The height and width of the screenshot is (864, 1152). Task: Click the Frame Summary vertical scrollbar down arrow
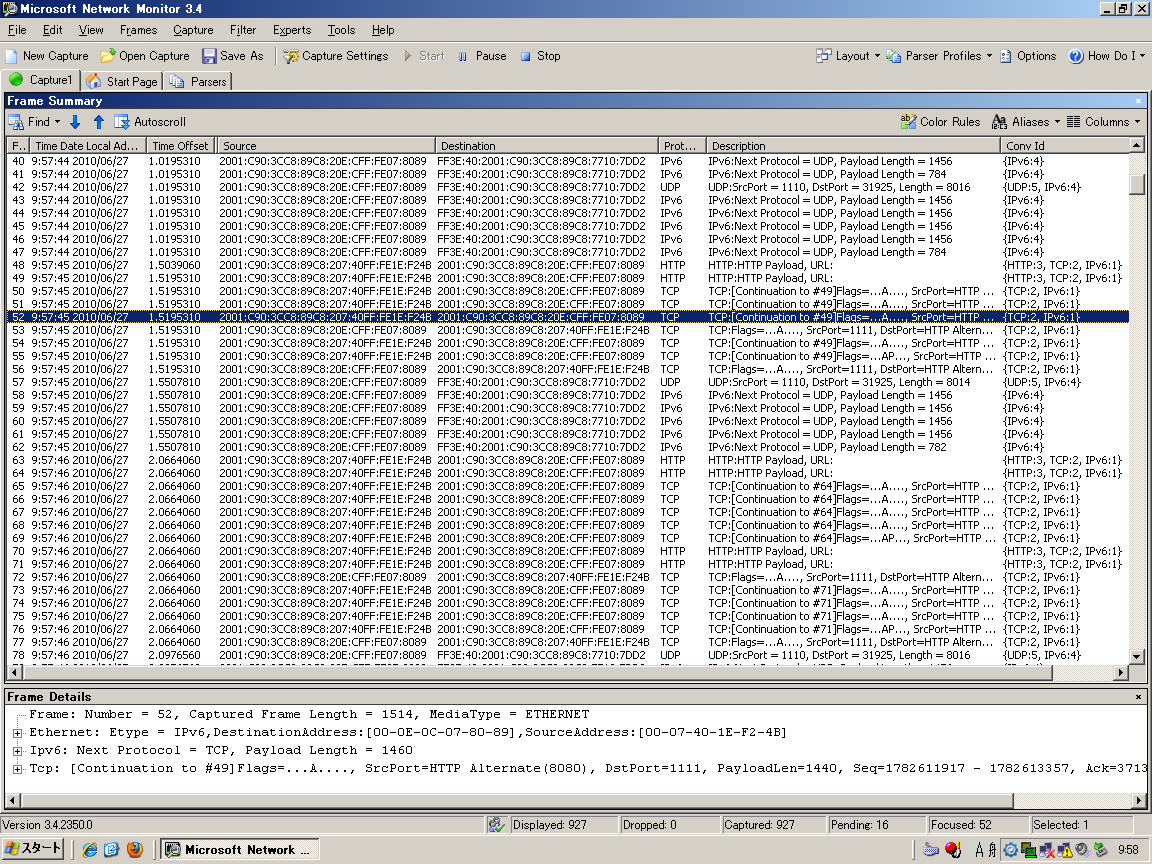coord(1137,657)
